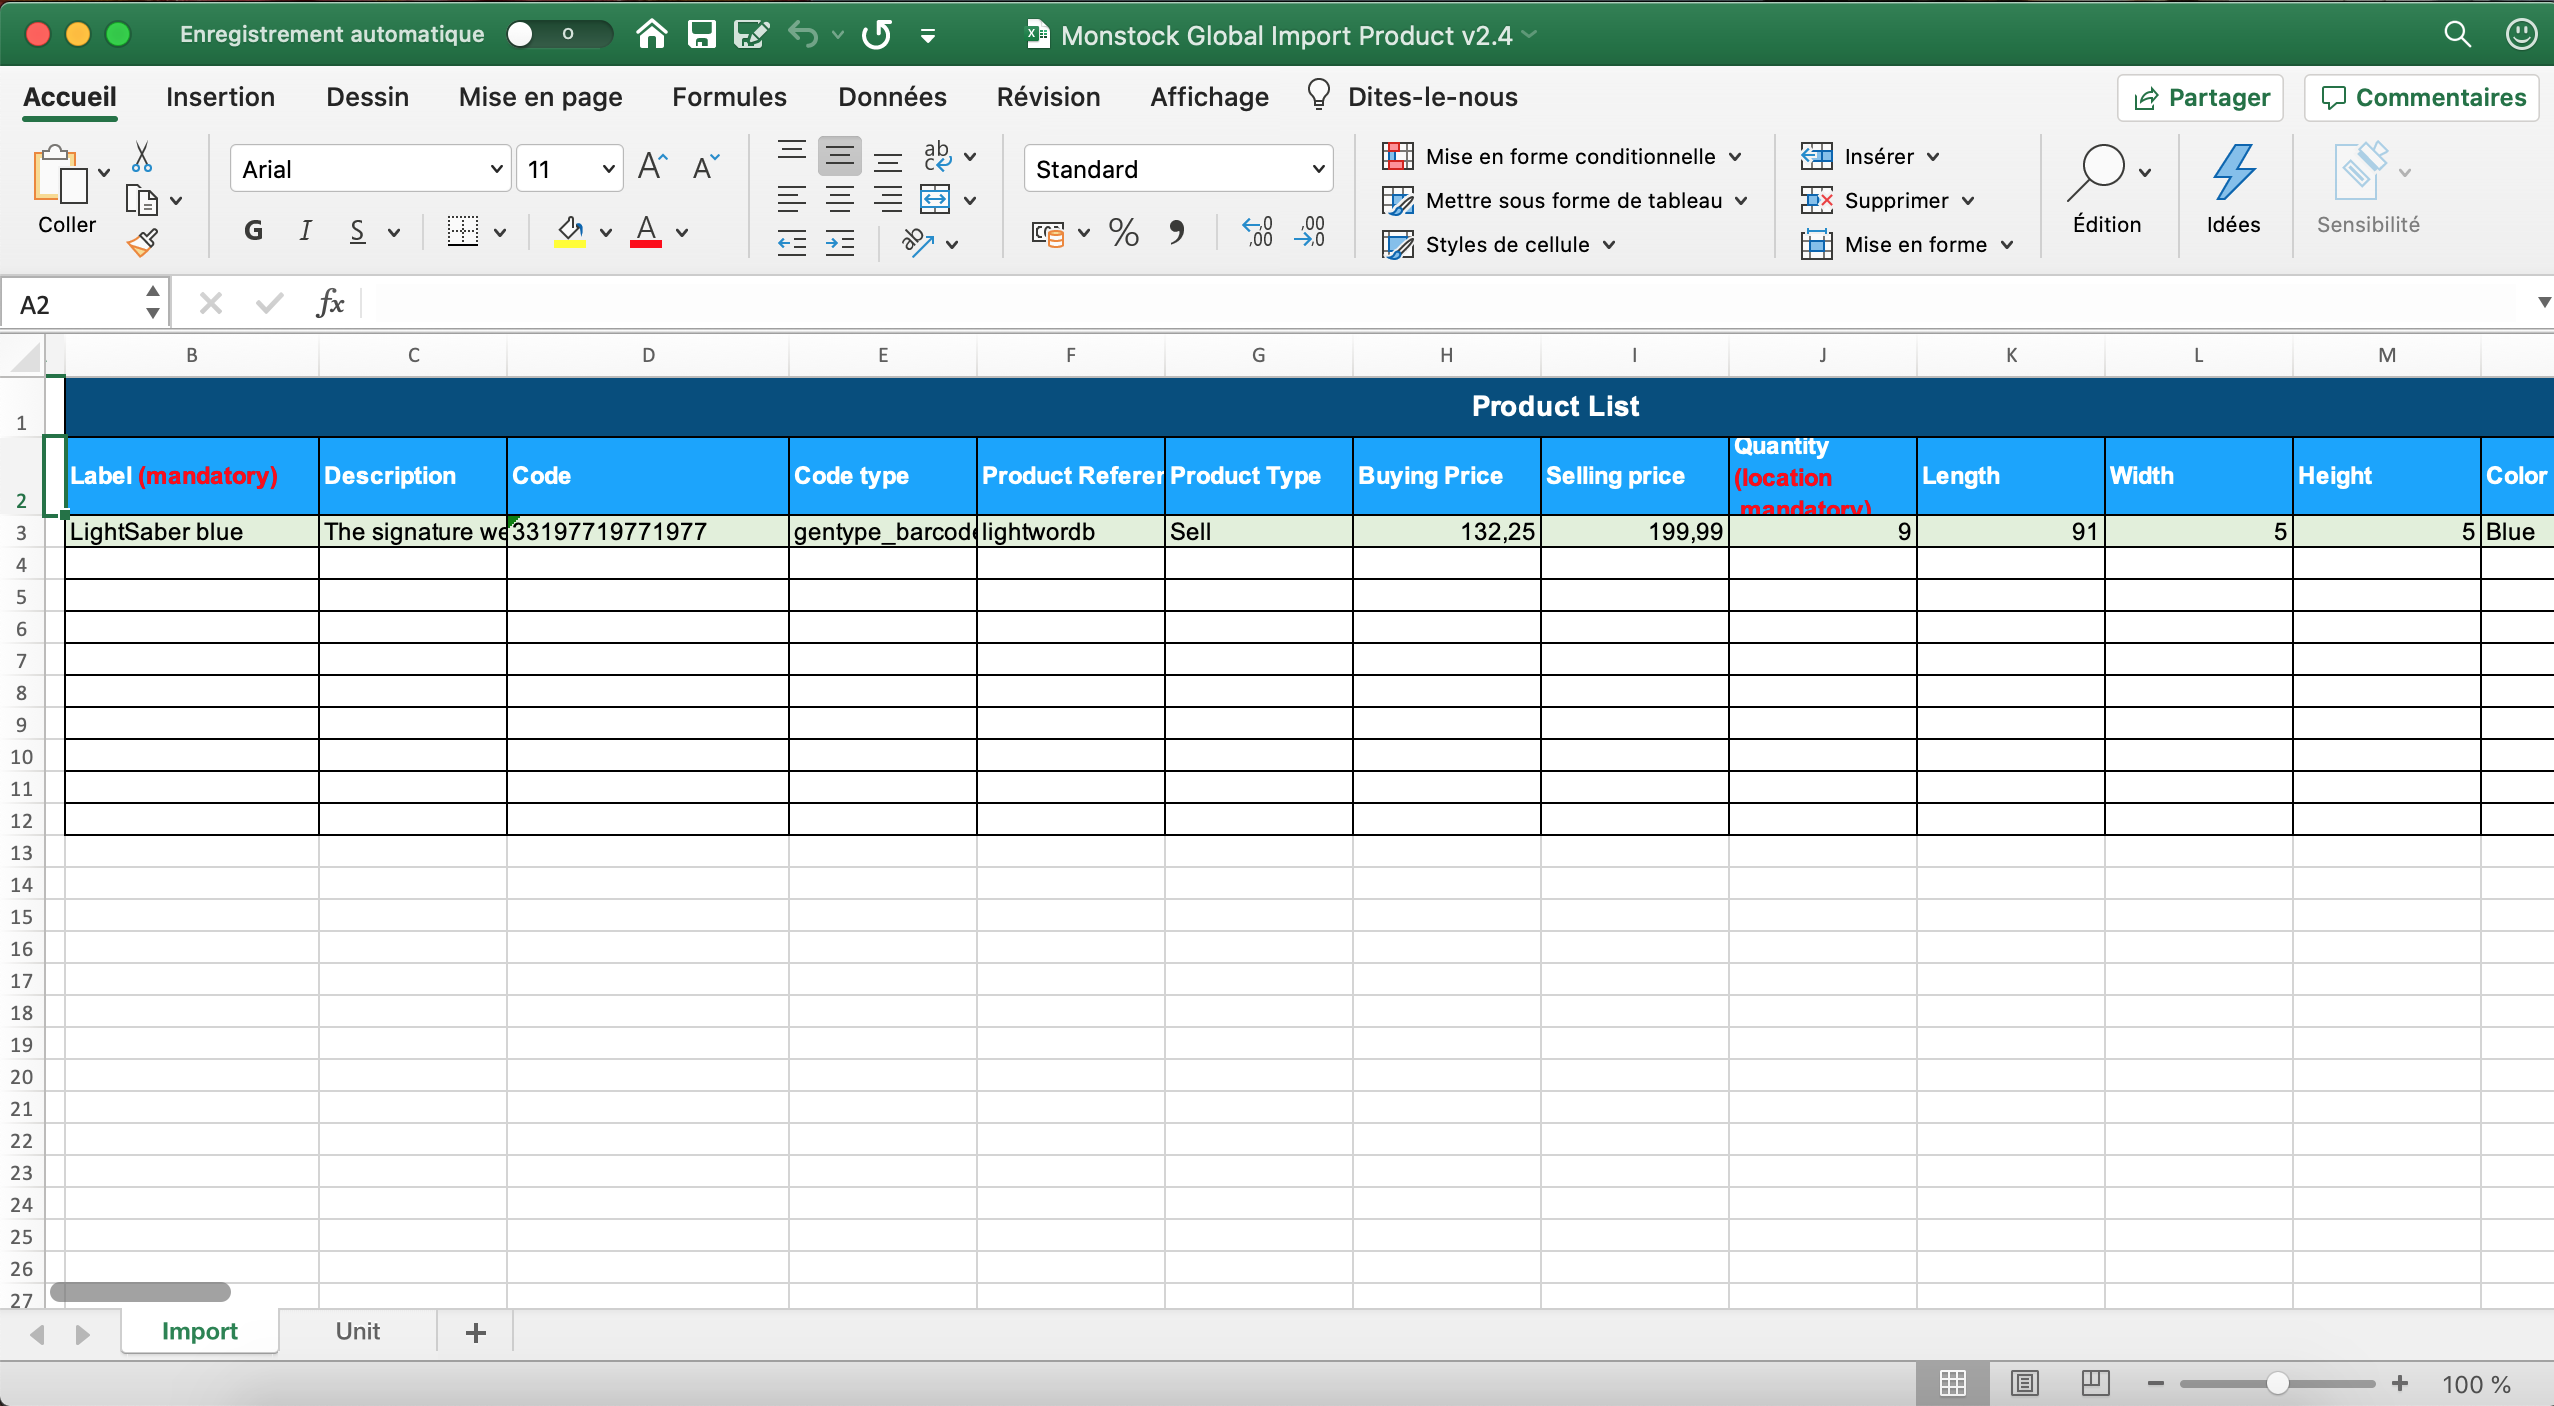Click the Comma thousands separator icon
The image size is (2554, 1406).
coord(1177,233)
